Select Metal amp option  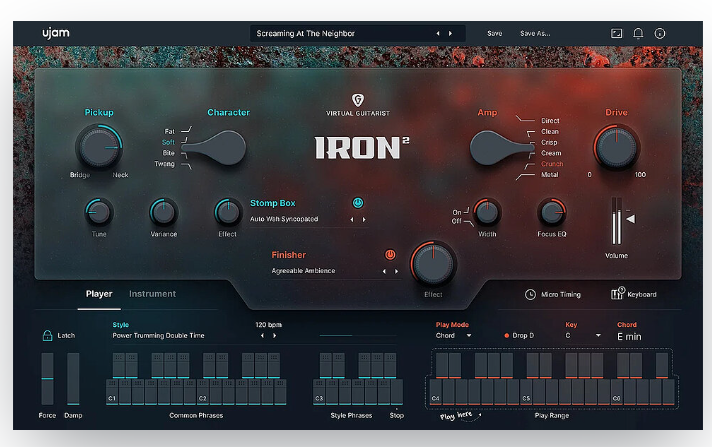549,175
